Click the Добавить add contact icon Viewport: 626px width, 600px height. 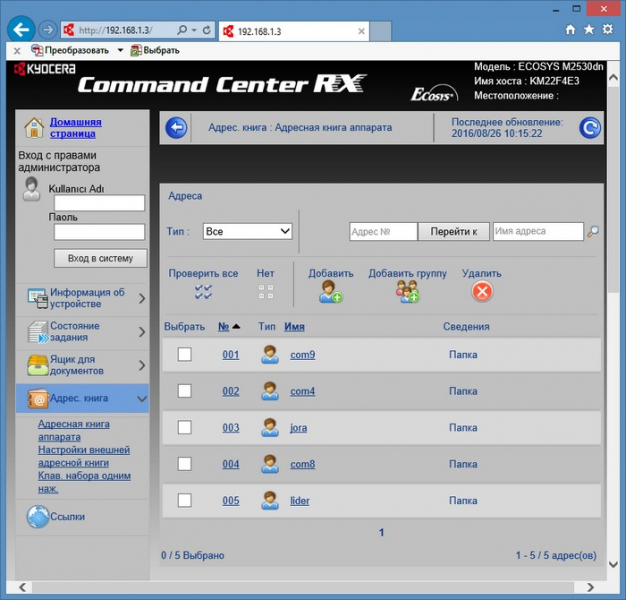(330, 291)
